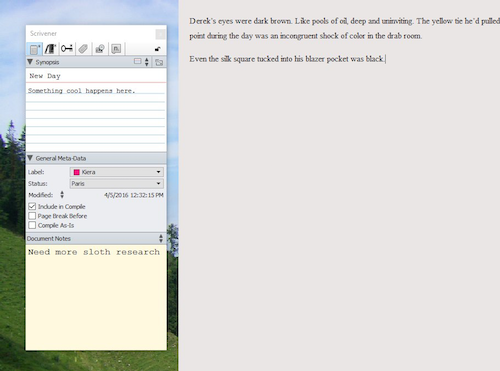
Task: Toggle the inspector lock icon
Action: 158,49
